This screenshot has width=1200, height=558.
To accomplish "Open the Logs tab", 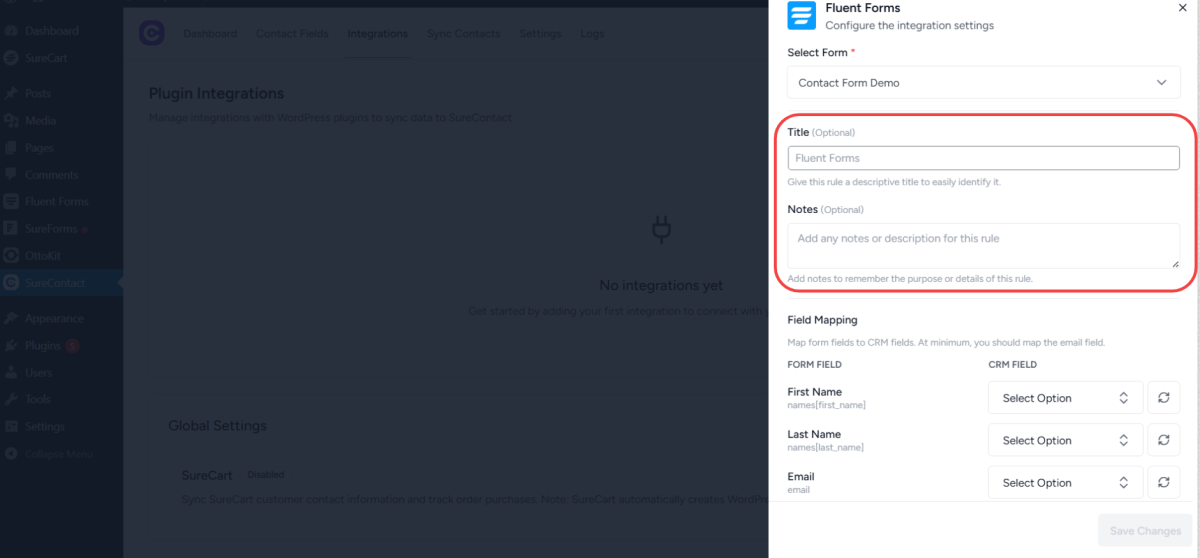I will click(x=592, y=34).
